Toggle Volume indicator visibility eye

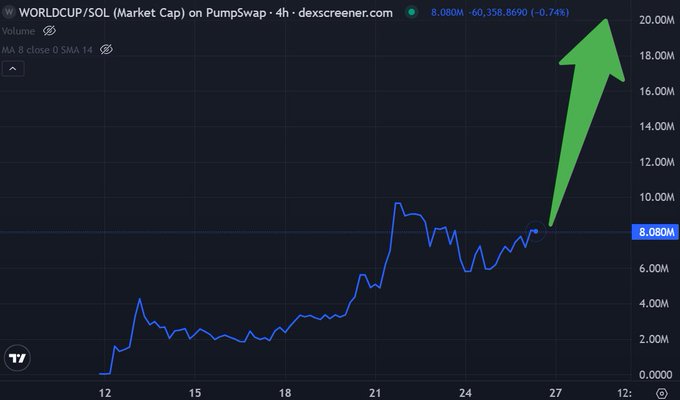(49, 31)
